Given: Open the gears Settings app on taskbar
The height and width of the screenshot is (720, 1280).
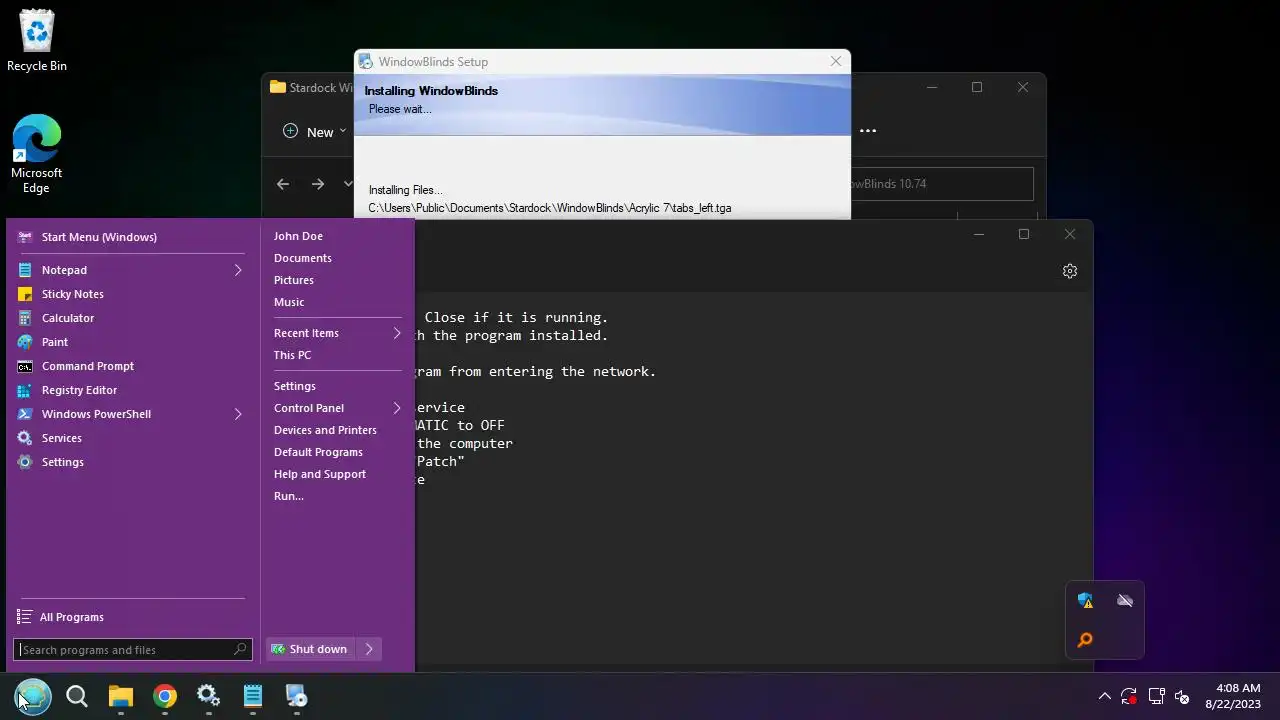Looking at the screenshot, I should (x=209, y=696).
